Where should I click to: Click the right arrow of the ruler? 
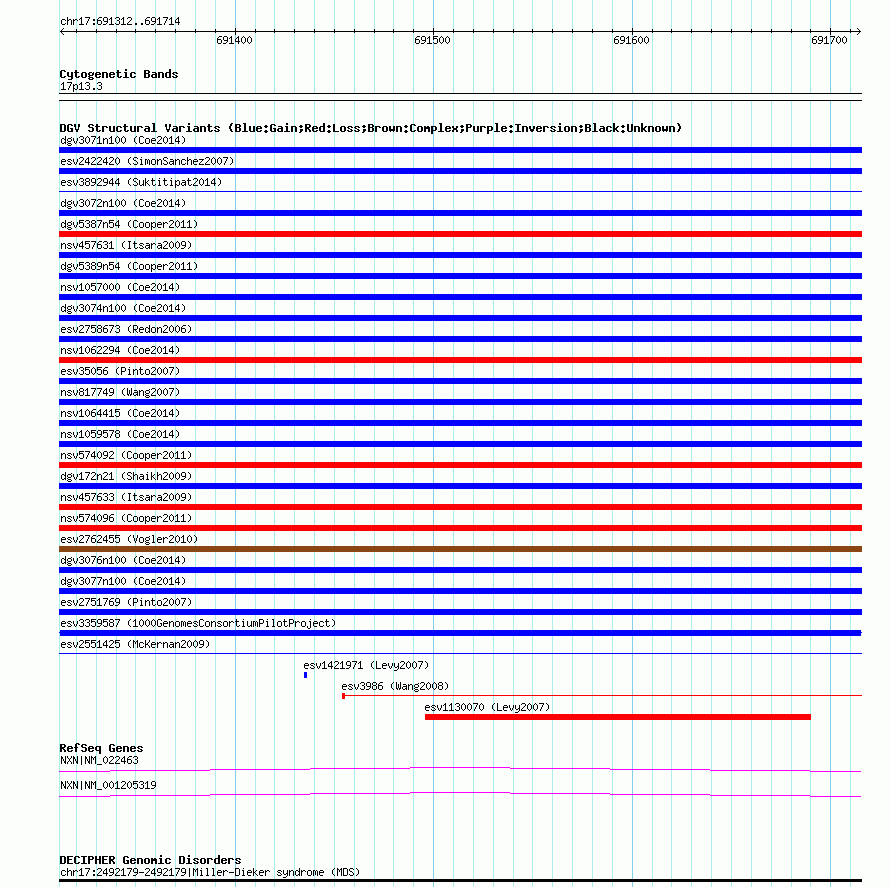click(859, 32)
